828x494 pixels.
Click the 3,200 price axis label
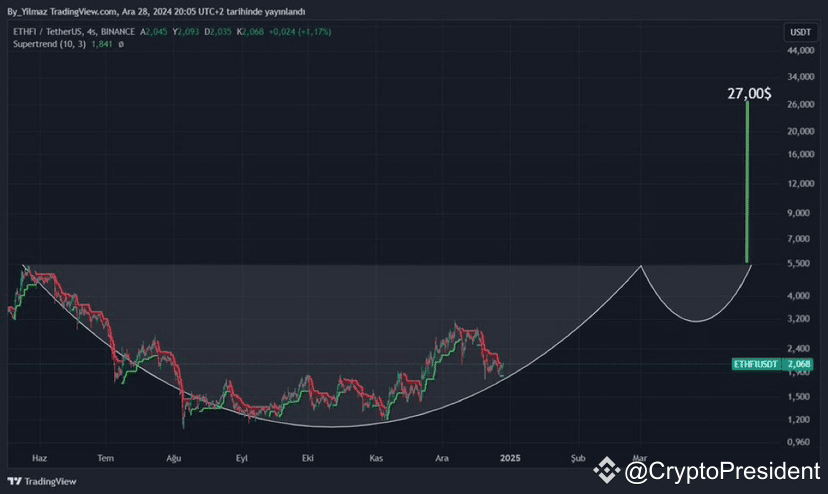[x=798, y=319]
